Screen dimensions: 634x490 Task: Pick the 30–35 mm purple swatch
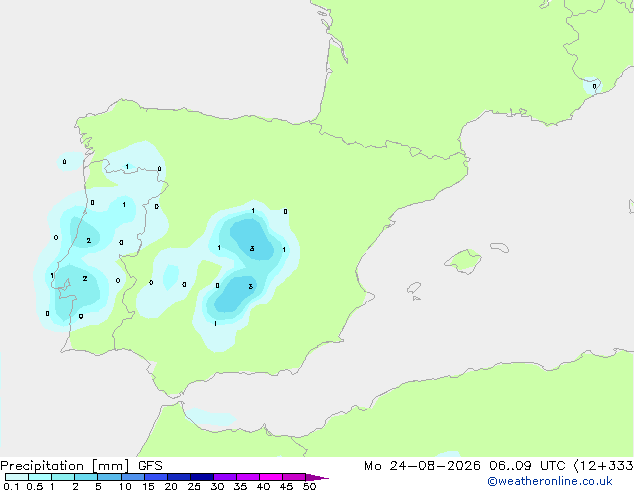point(224,477)
